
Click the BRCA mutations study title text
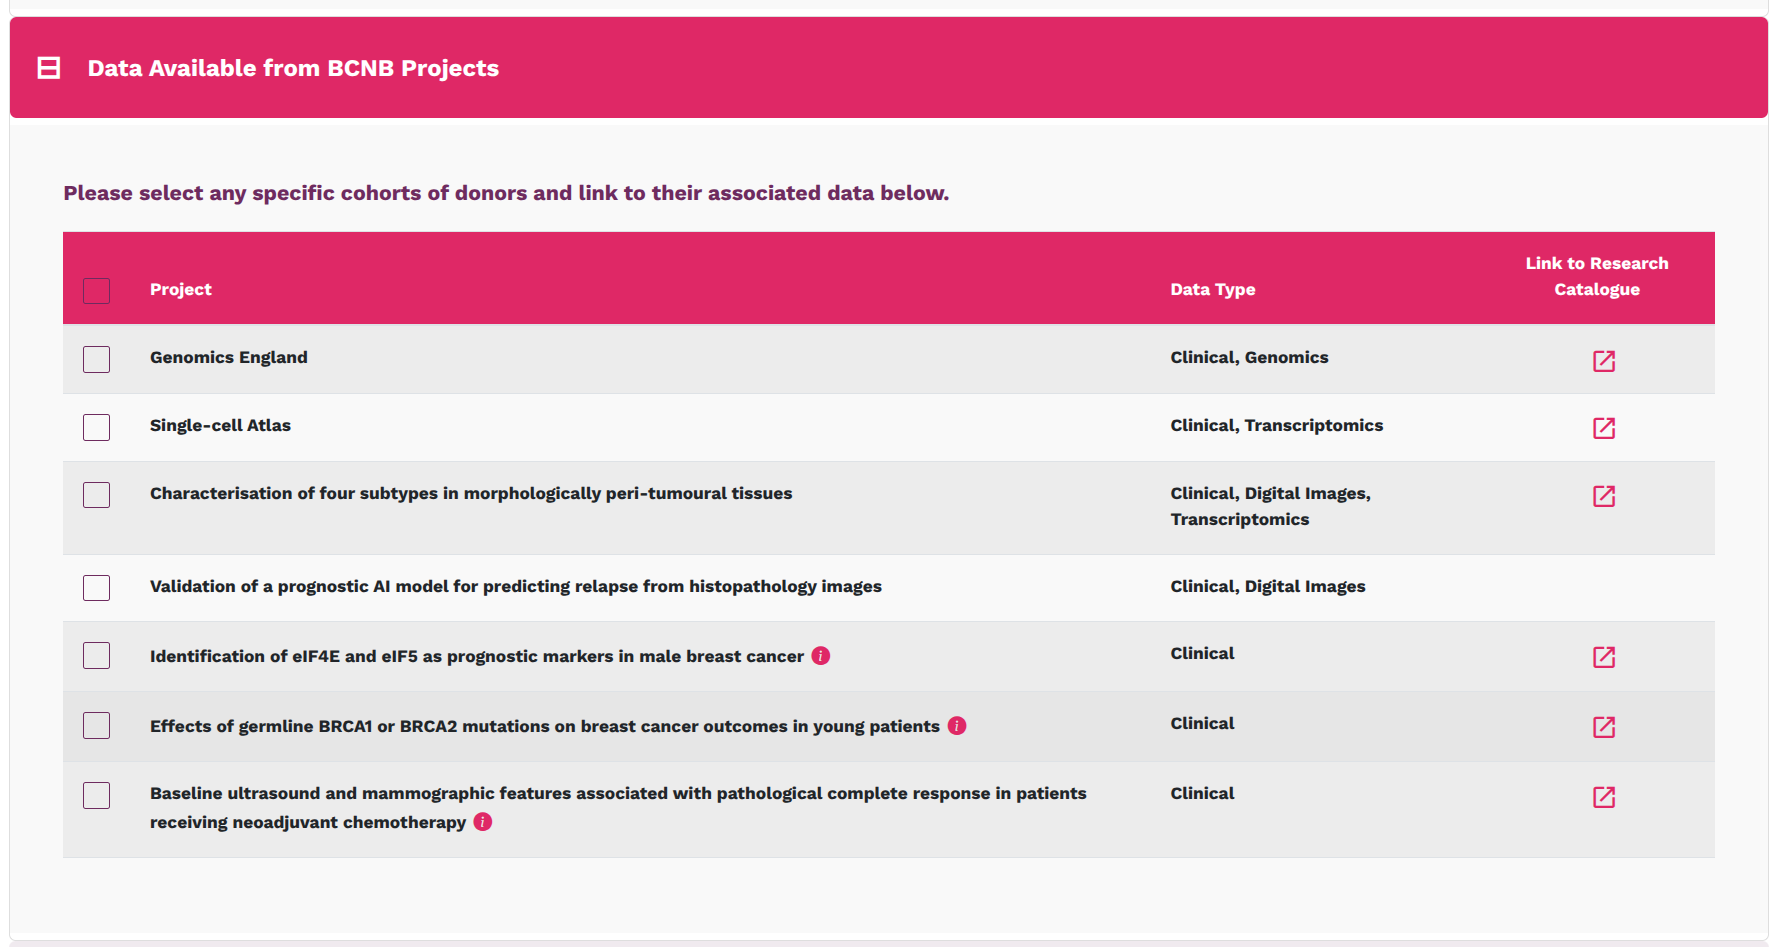click(x=545, y=725)
